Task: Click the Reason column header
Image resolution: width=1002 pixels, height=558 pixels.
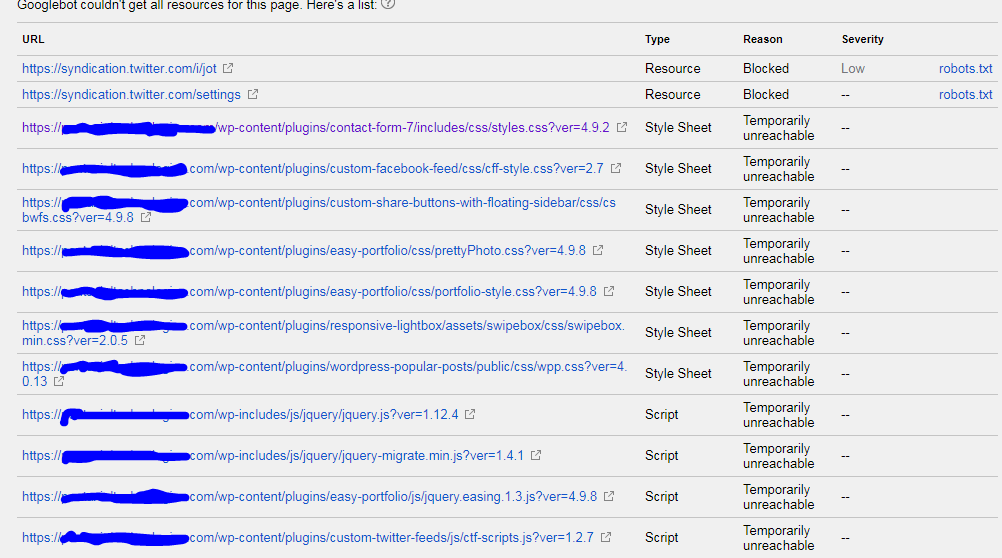Action: (x=762, y=40)
